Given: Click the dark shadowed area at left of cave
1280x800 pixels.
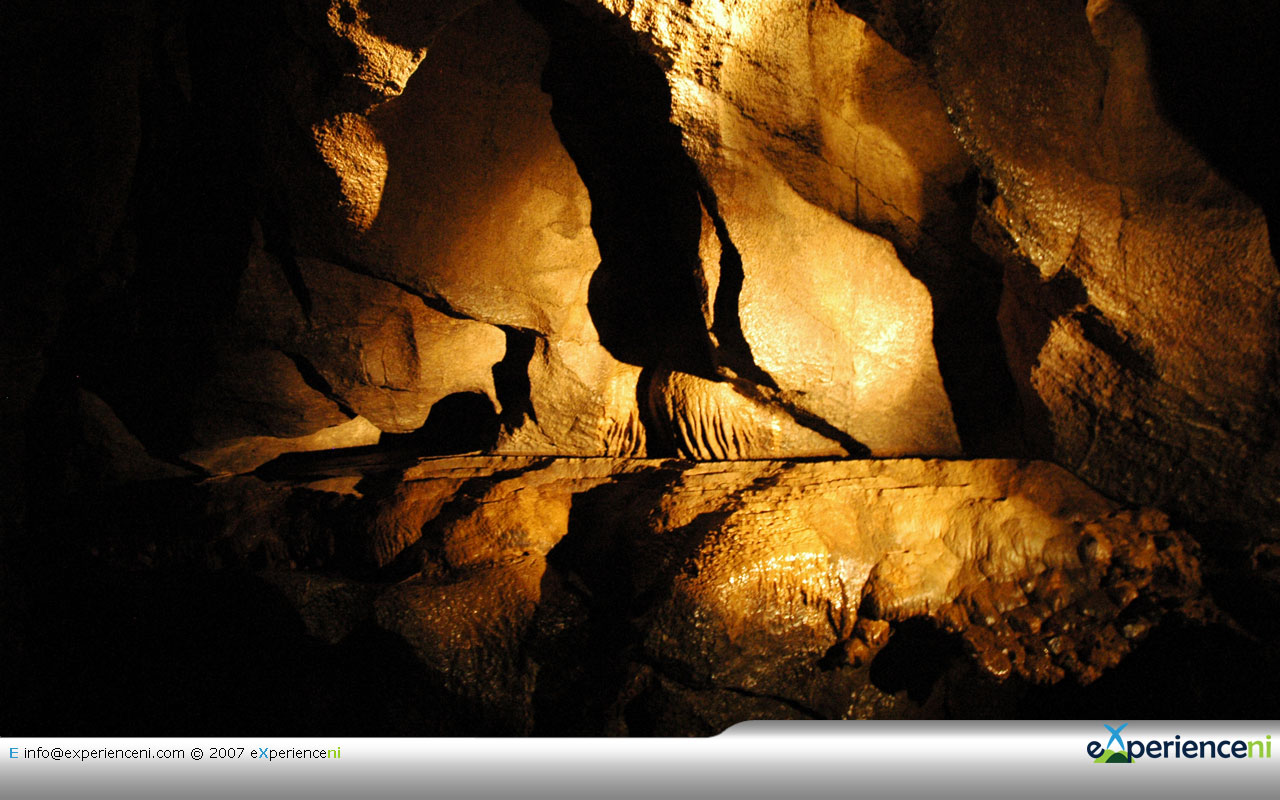Looking at the screenshot, I should pyautogui.click(x=100, y=300).
